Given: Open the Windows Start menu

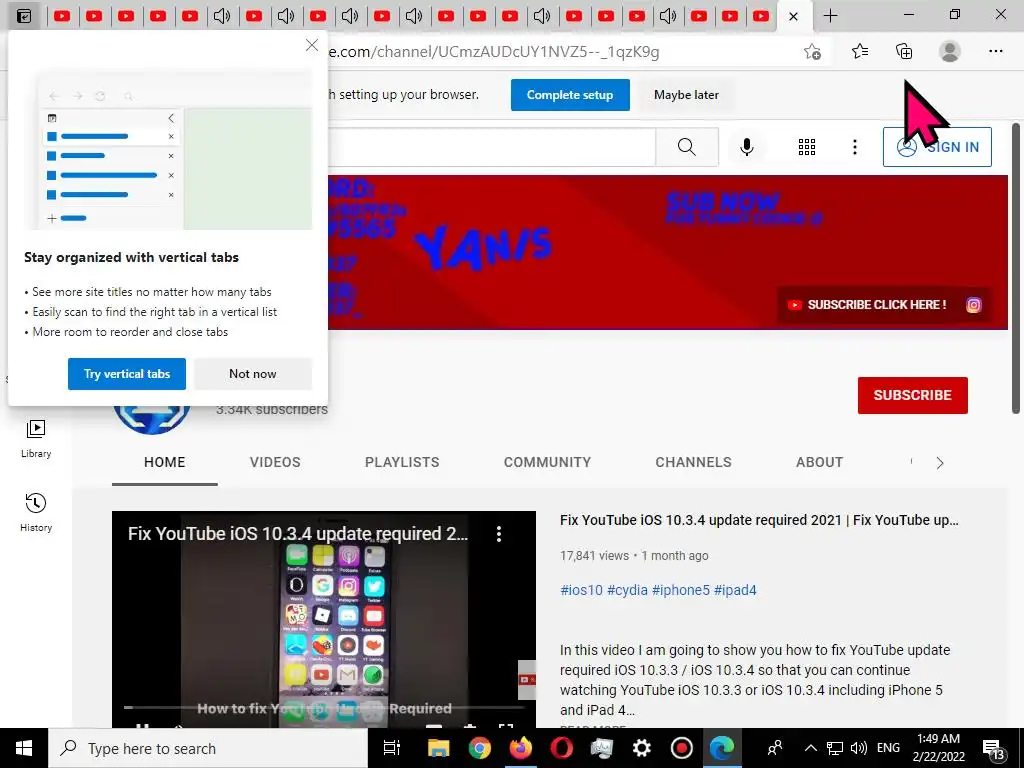Looking at the screenshot, I should (x=24, y=748).
